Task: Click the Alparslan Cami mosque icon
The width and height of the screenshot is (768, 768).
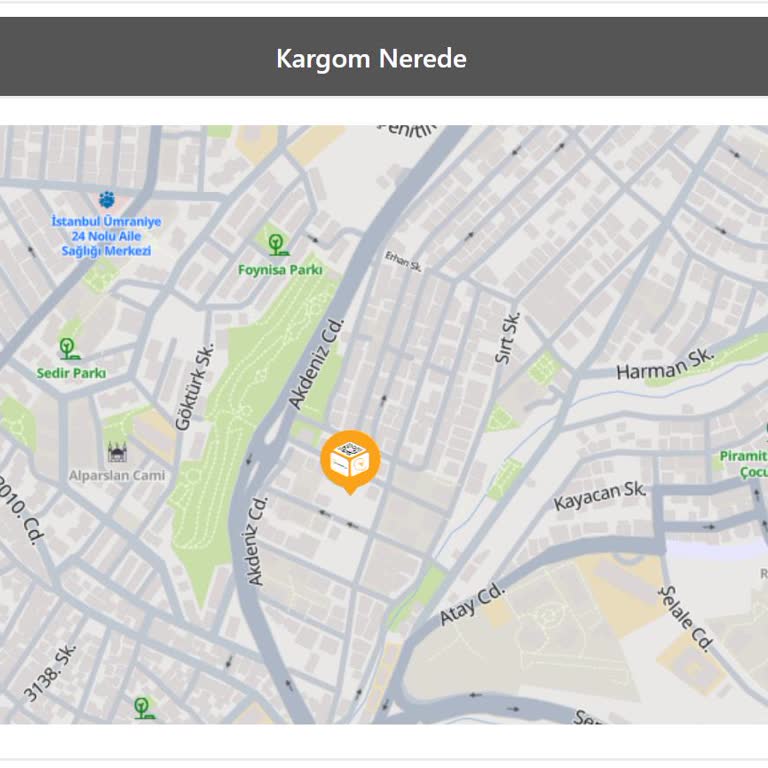Action: (117, 453)
